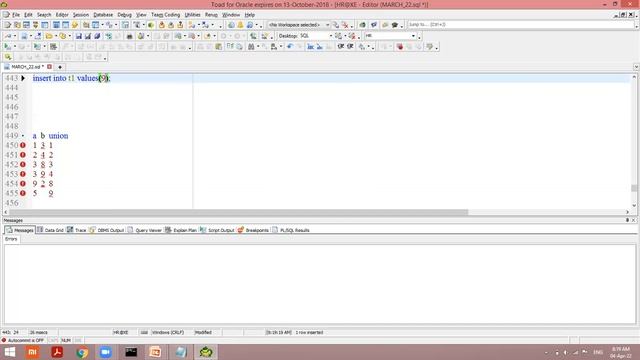Click the red halt icon in the debug toolbar
640x360 pixels.
(x=400, y=47)
